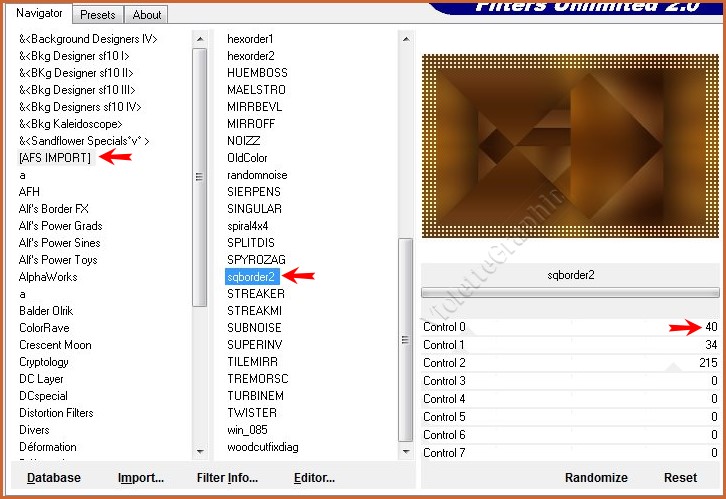Select the Navigator tab
Screen dimensions: 726x499
coord(40,14)
